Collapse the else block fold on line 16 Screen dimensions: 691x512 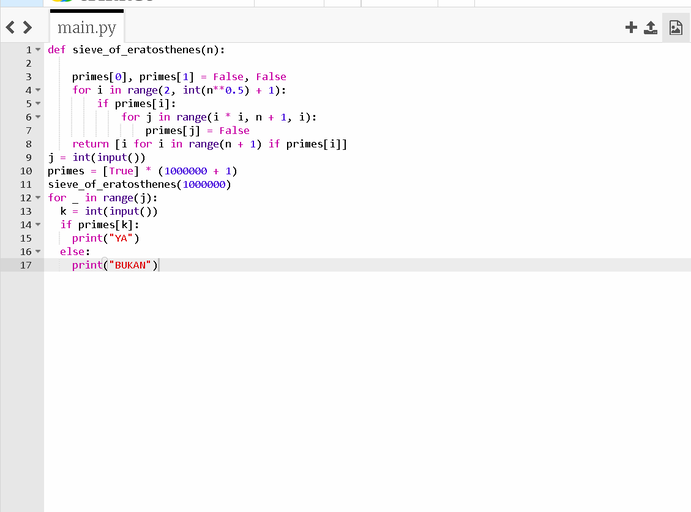[38, 252]
